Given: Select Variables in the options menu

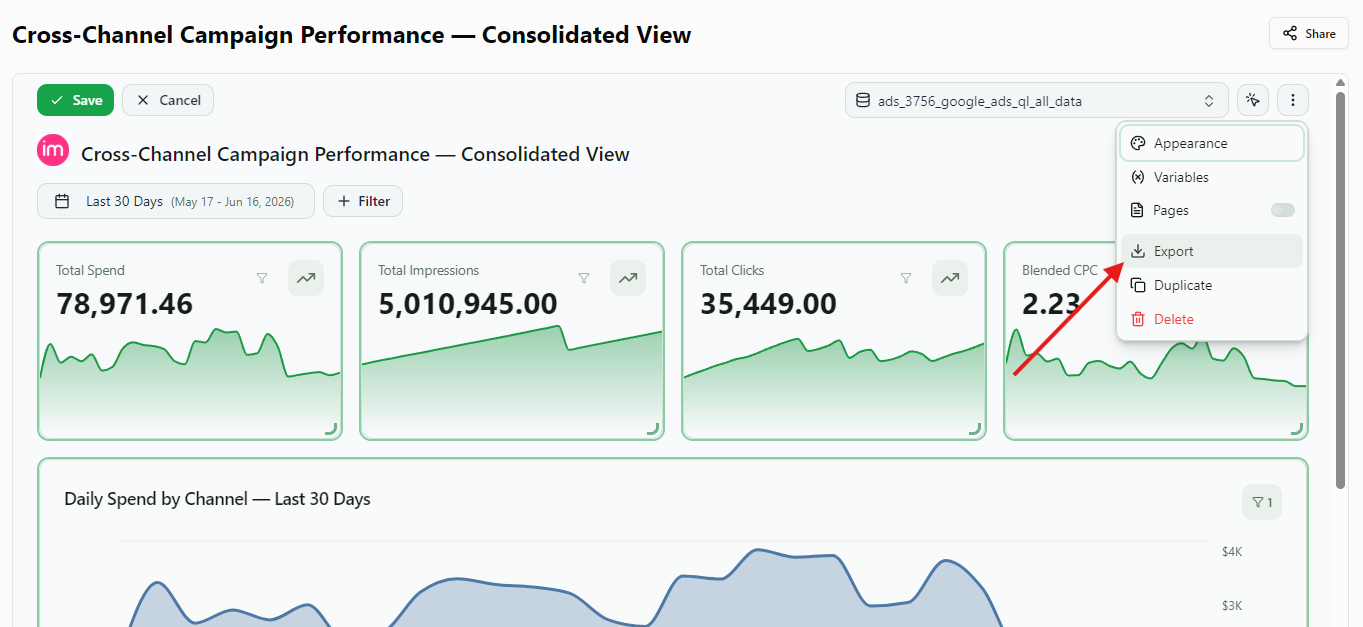Looking at the screenshot, I should click(1212, 177).
